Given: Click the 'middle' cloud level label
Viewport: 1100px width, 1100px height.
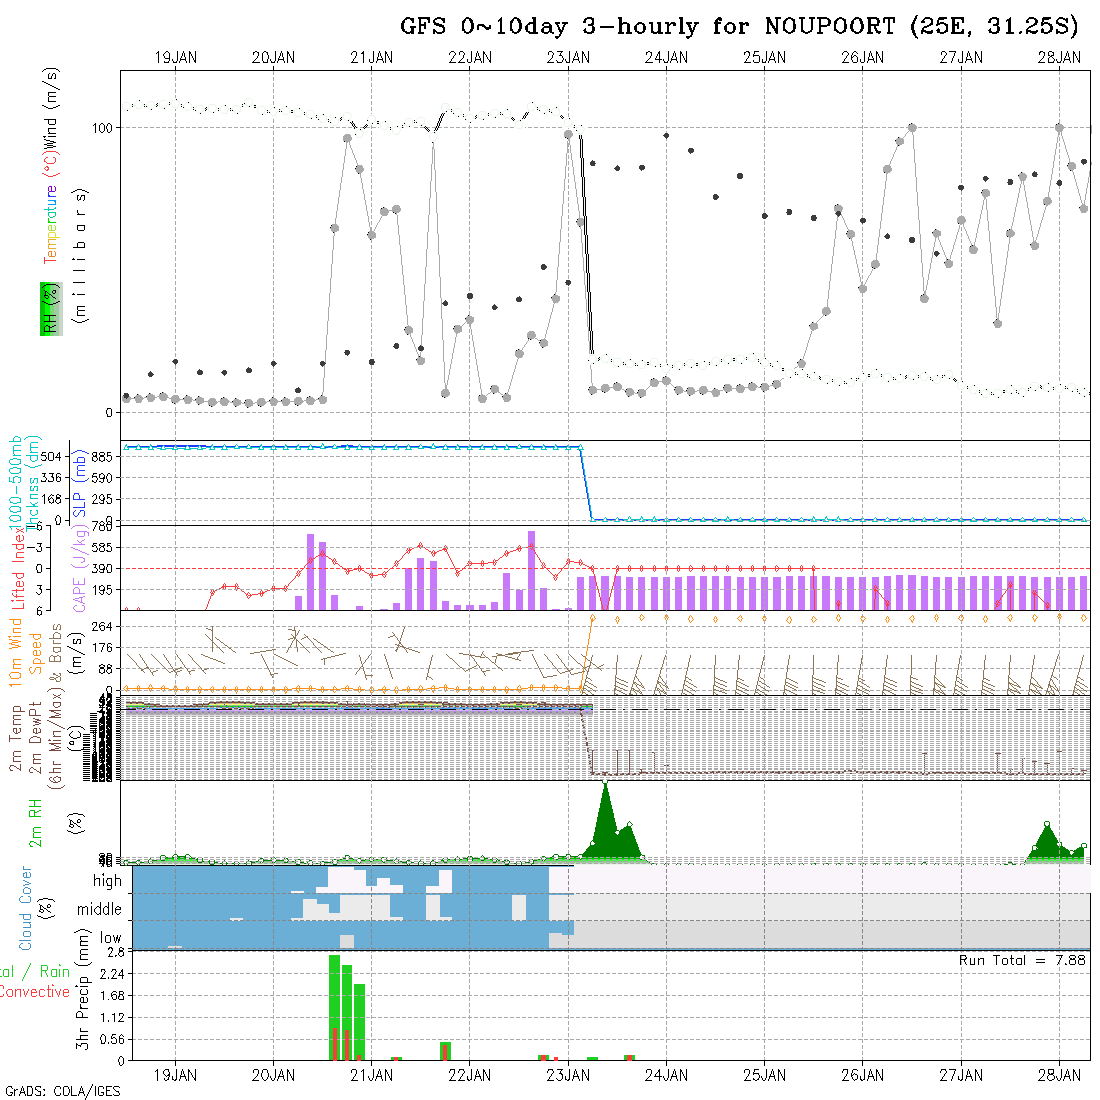Looking at the screenshot, I should [99, 909].
